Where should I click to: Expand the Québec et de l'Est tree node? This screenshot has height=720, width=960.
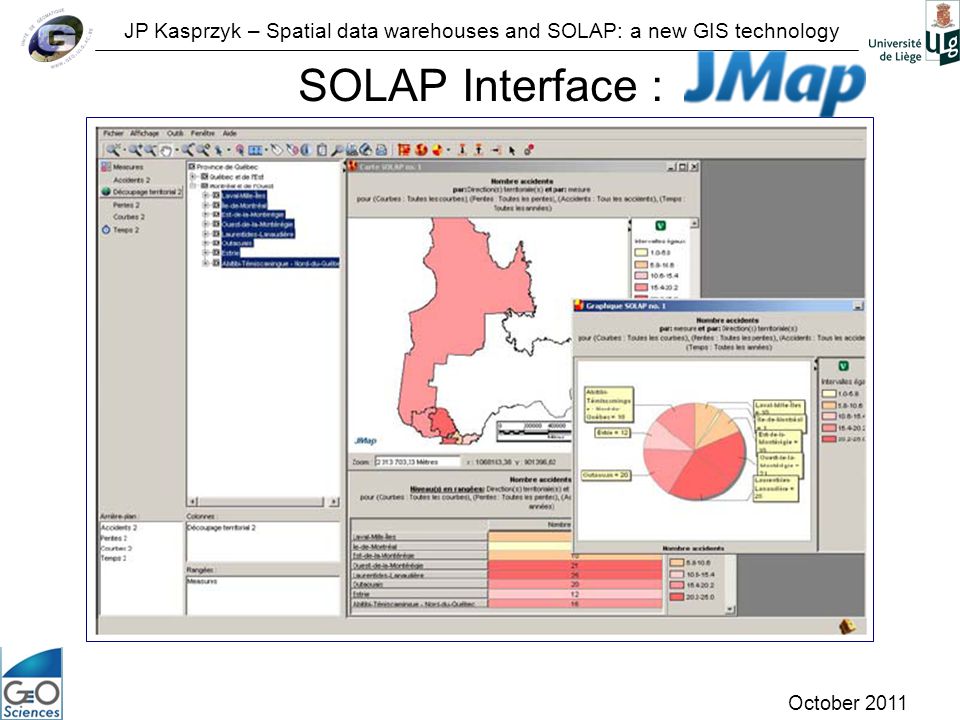tap(193, 176)
